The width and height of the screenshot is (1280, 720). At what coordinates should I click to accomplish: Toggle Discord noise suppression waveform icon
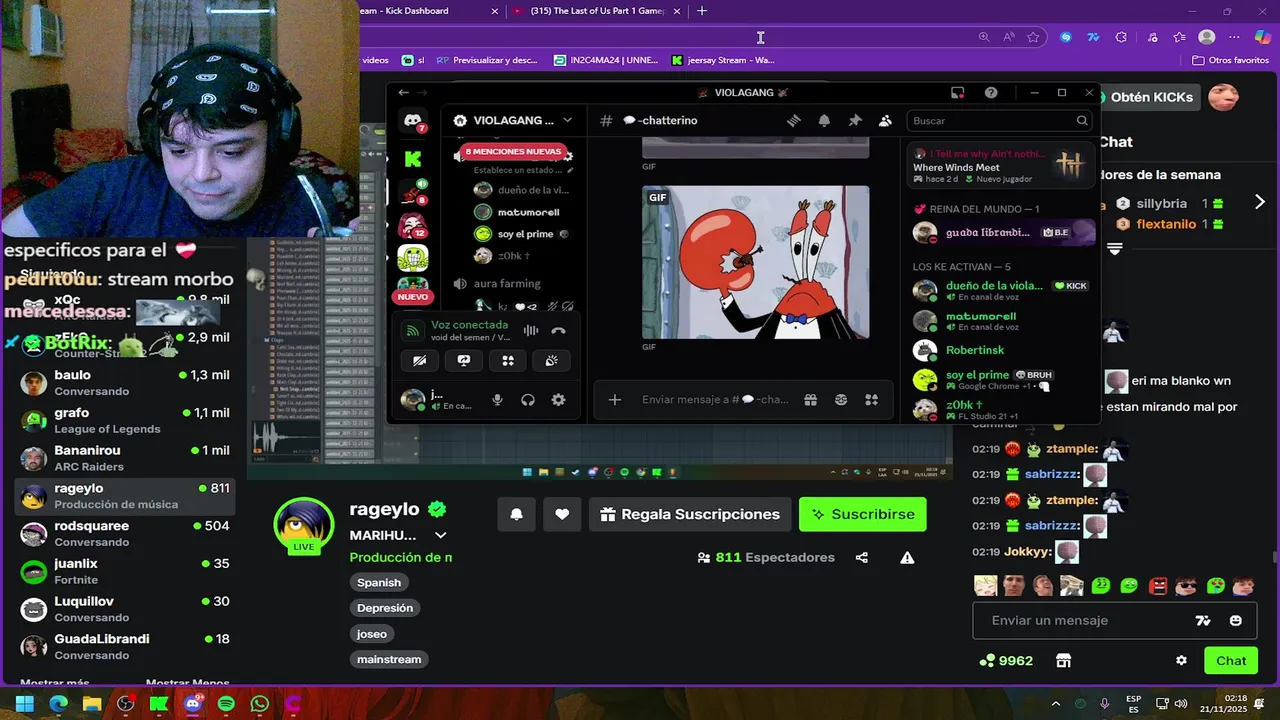click(x=531, y=331)
